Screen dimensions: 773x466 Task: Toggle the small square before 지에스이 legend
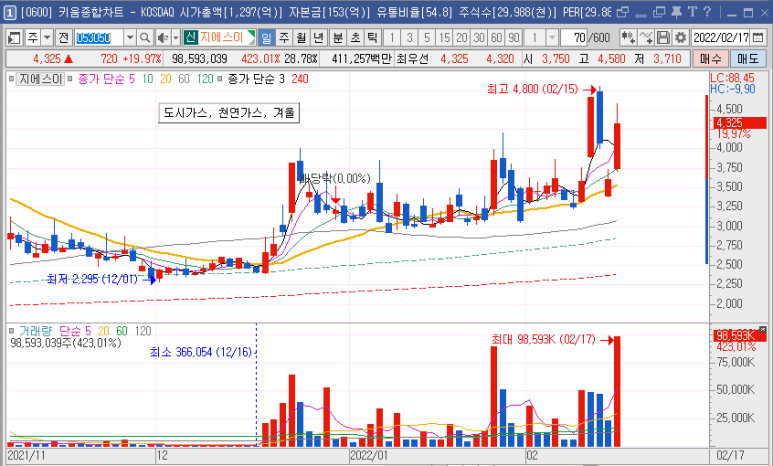11,79
